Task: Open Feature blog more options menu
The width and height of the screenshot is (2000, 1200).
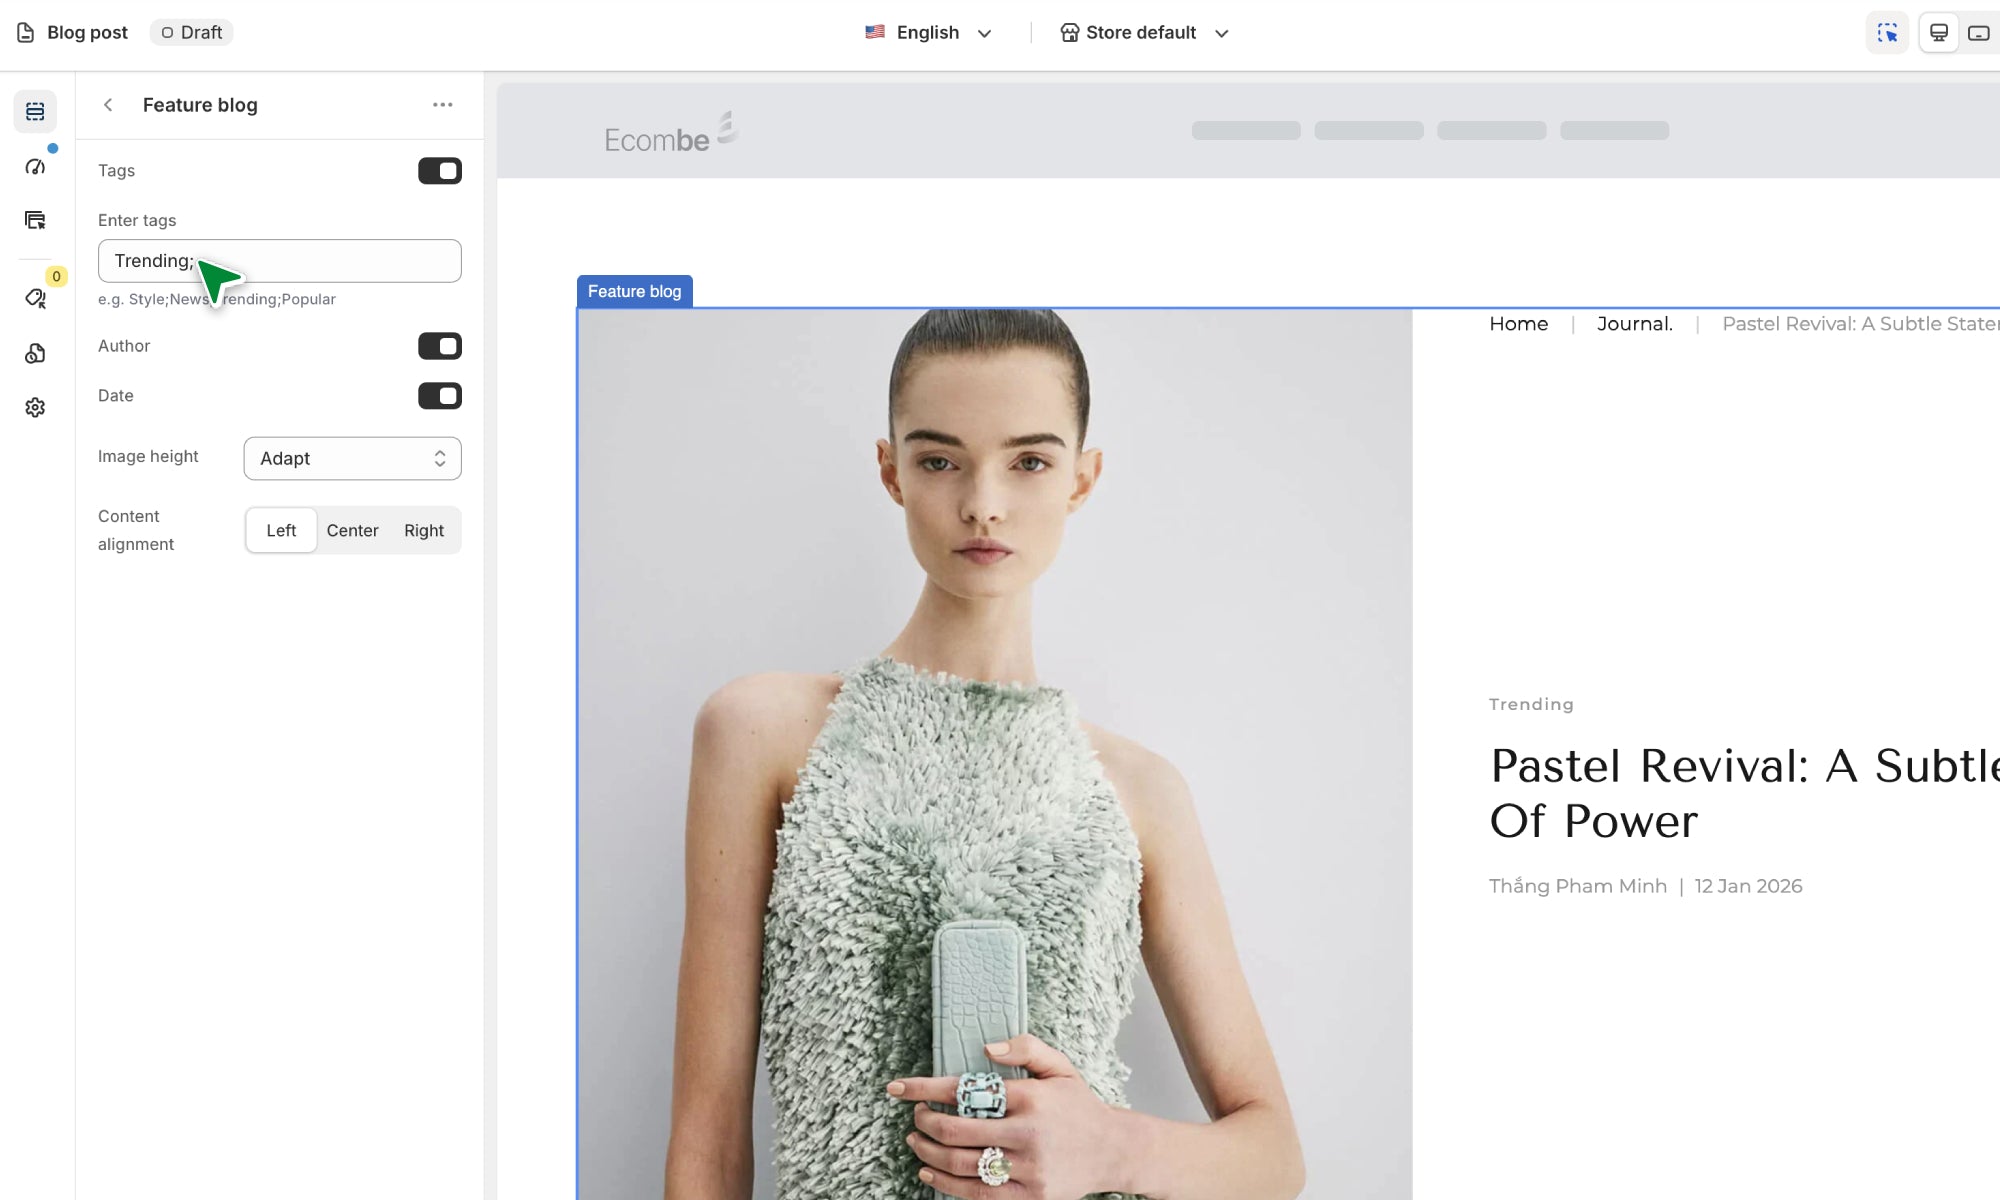Action: click(442, 105)
